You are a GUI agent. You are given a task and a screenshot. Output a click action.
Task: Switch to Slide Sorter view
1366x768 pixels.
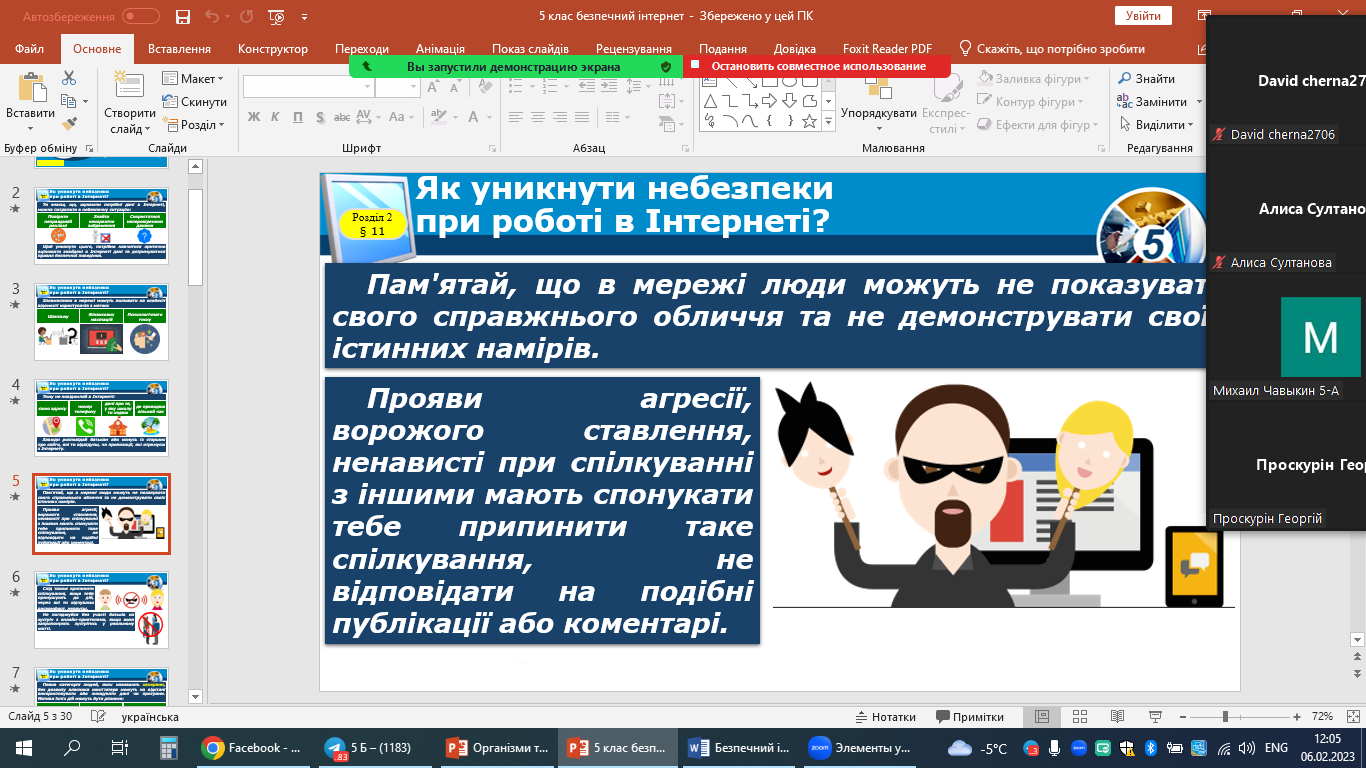pyautogui.click(x=1079, y=717)
